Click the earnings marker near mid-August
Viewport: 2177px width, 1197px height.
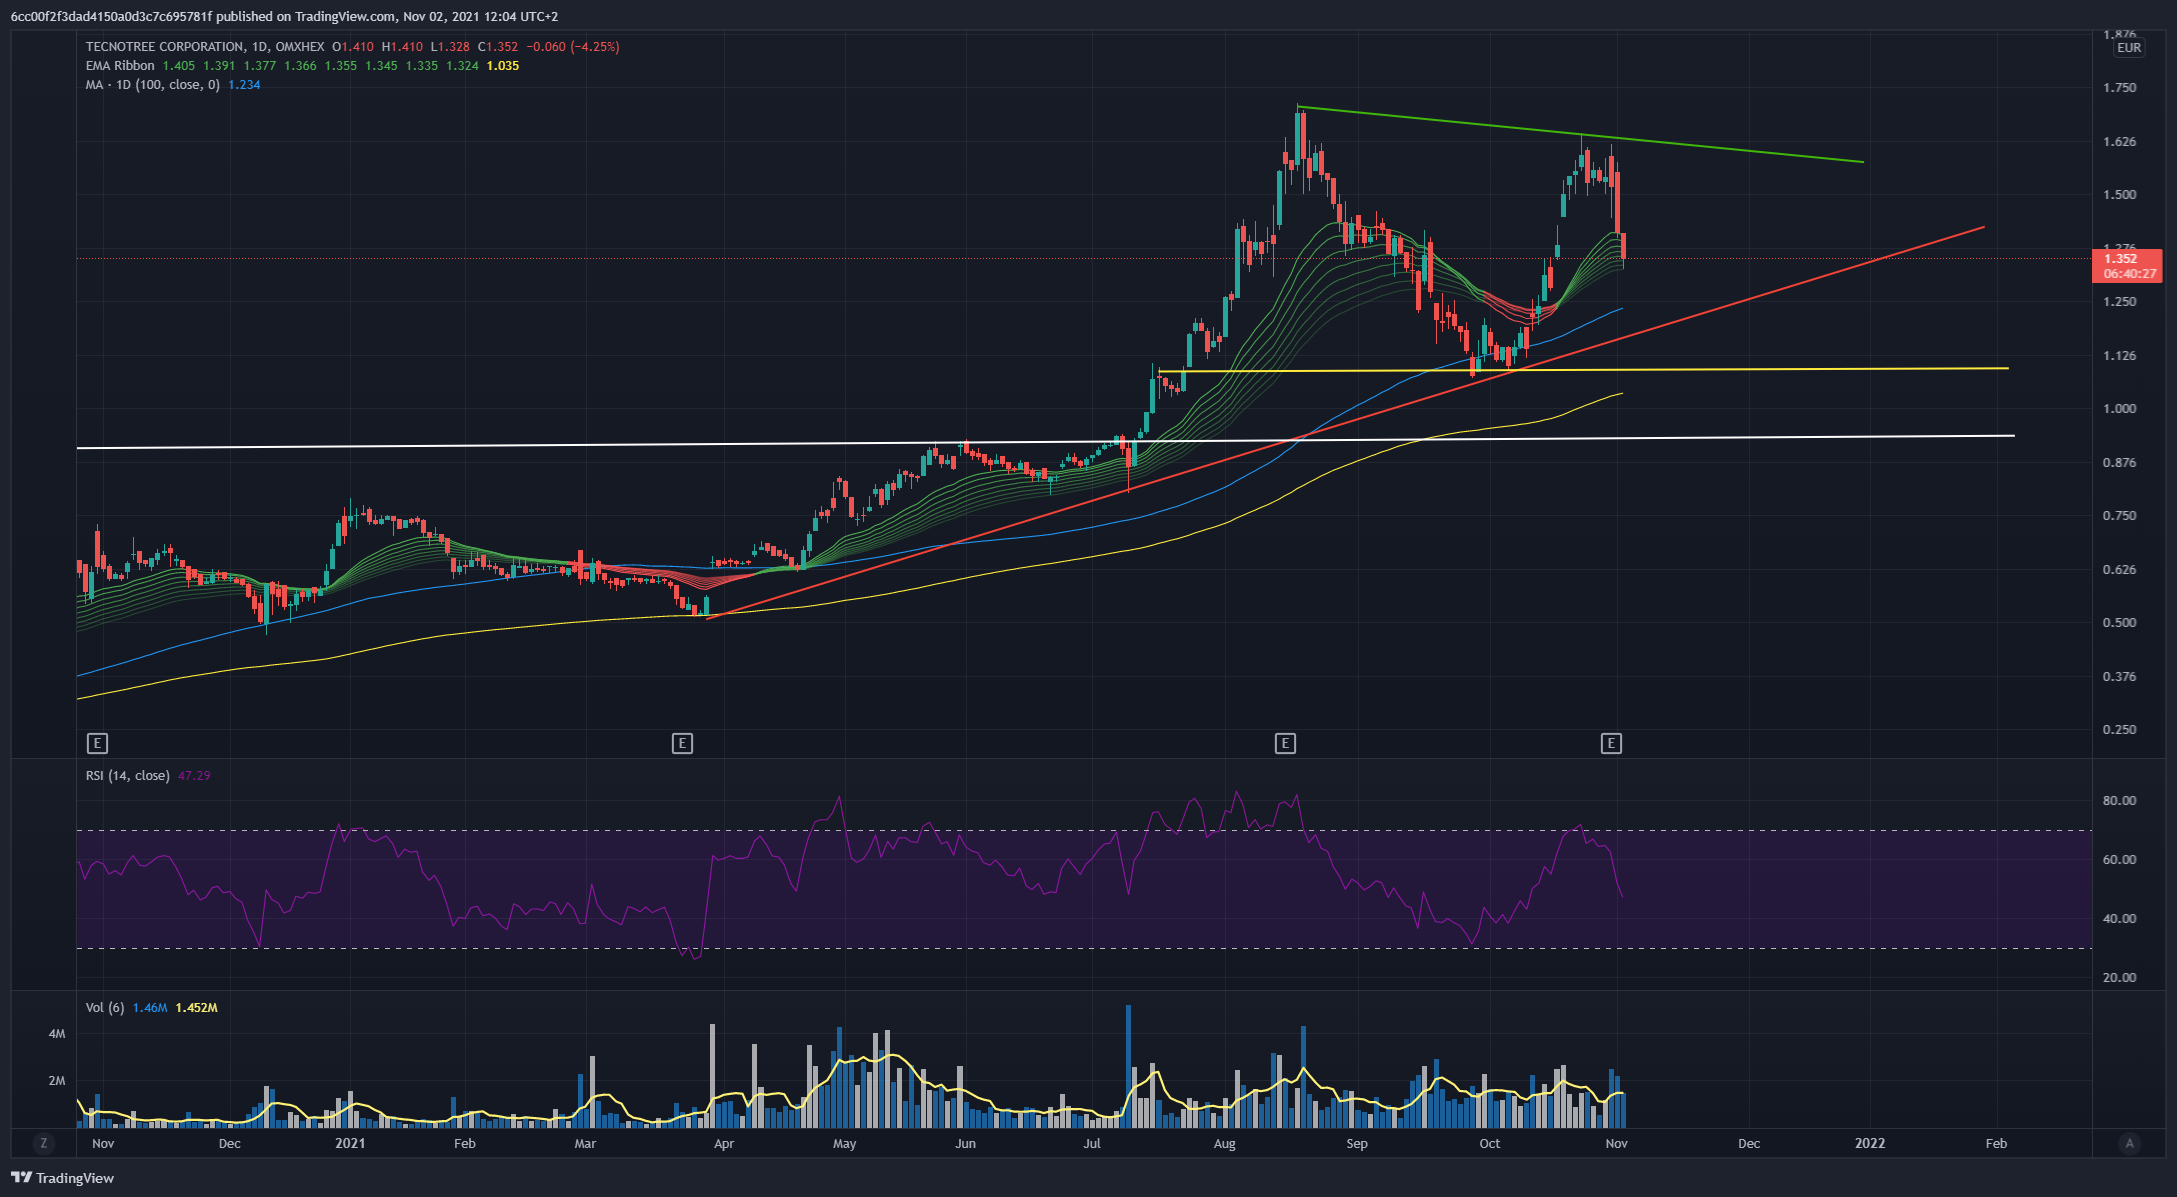[x=1285, y=743]
